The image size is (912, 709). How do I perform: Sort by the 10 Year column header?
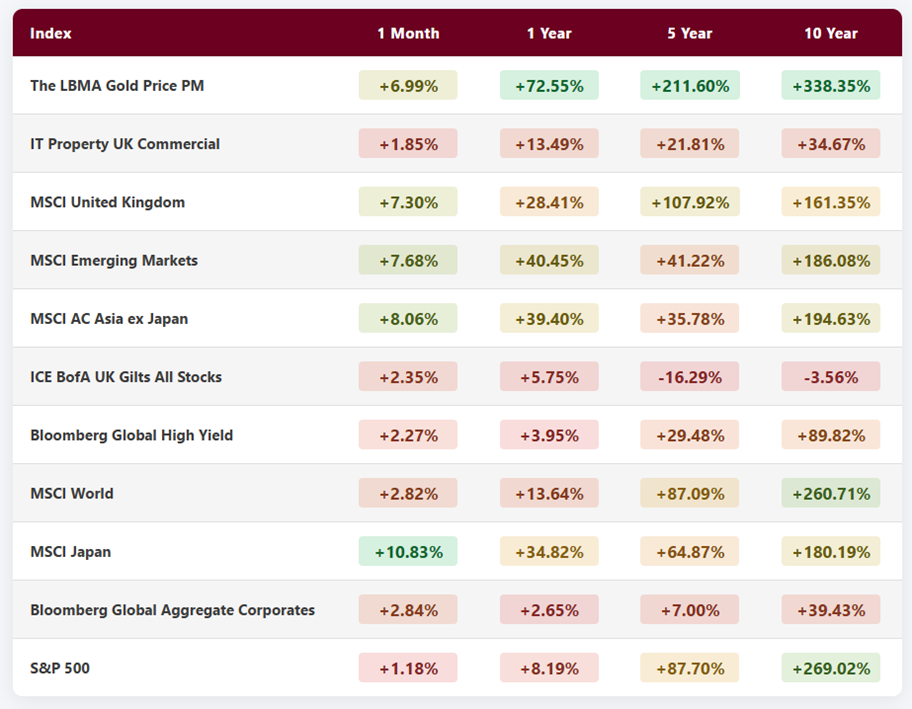[x=830, y=33]
